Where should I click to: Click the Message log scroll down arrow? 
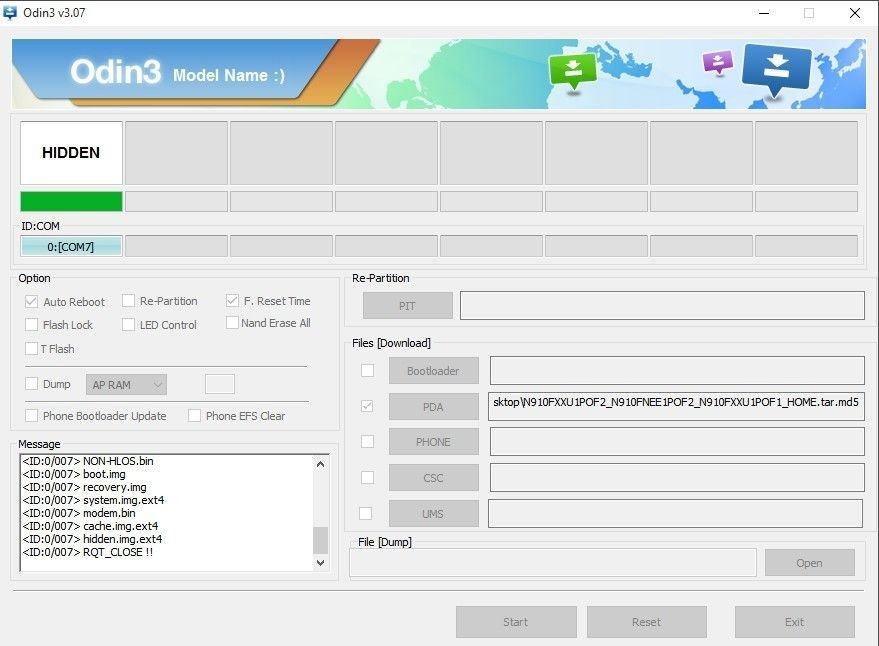pos(321,562)
